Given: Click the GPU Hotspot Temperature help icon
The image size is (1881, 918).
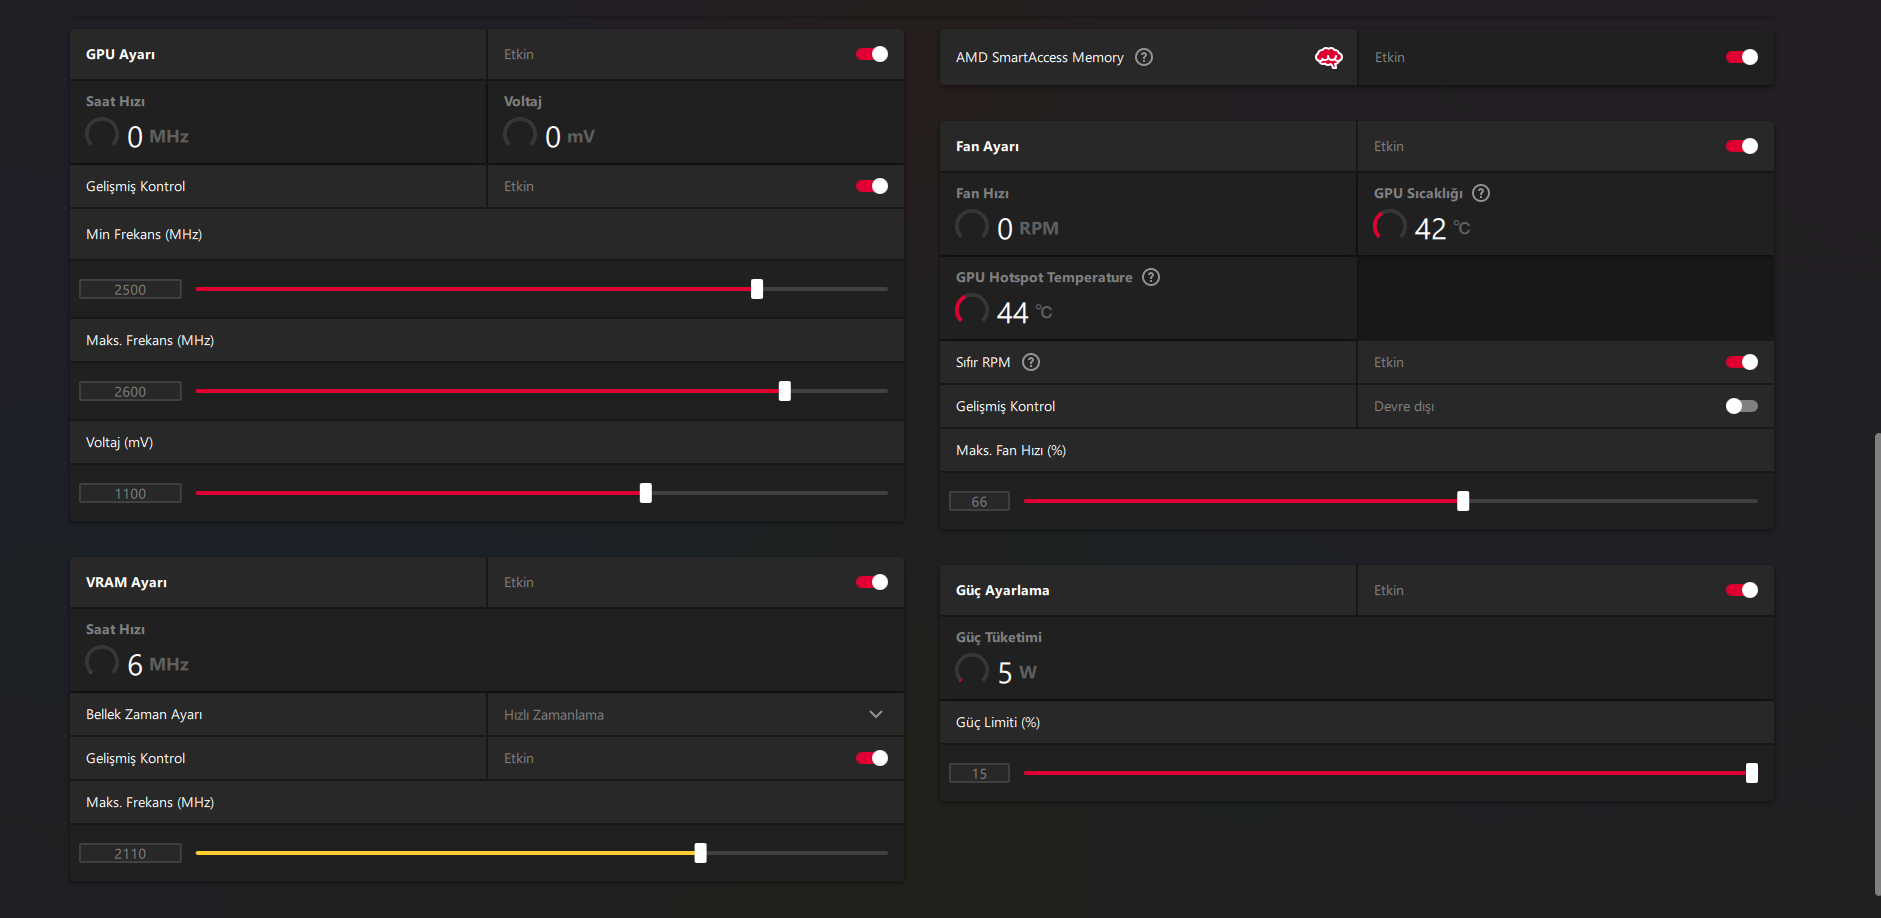Looking at the screenshot, I should coord(1151,277).
